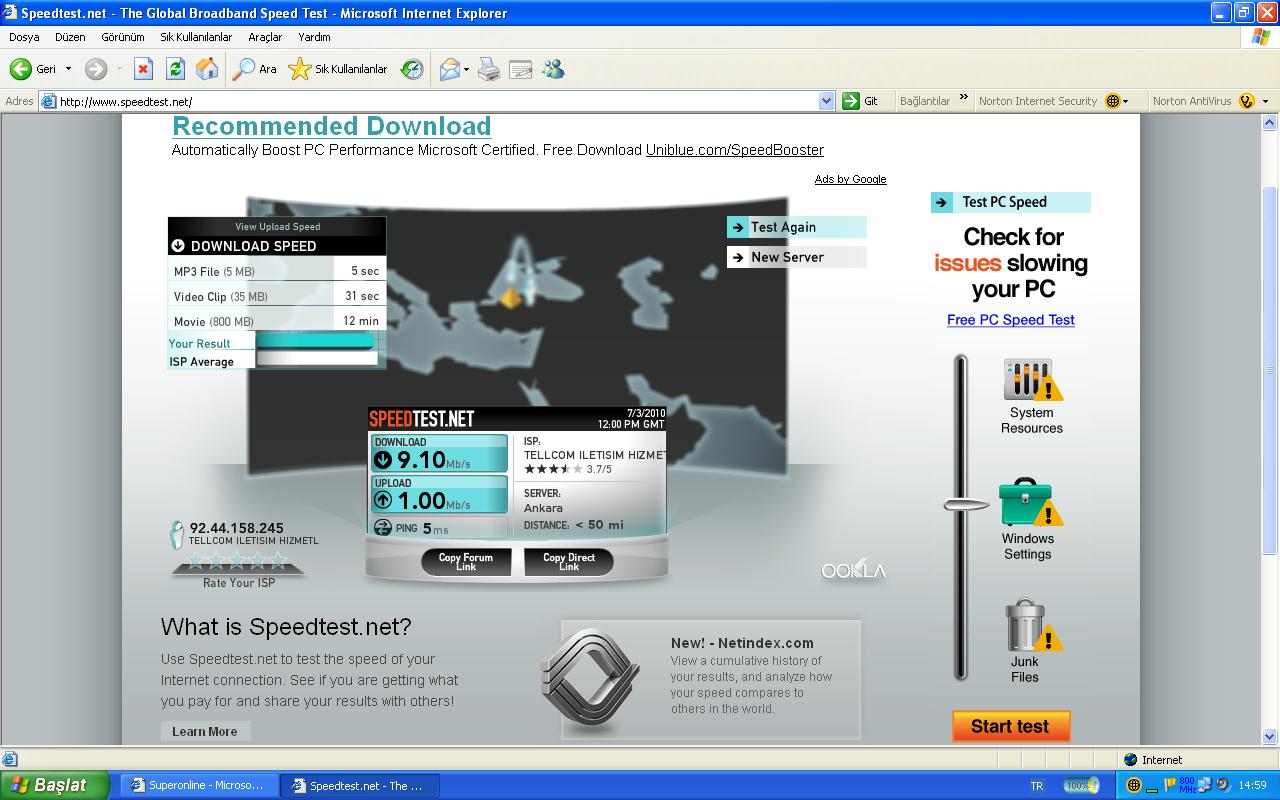Click the Windows Settings toolbox icon
The height and width of the screenshot is (800, 1280).
[1029, 502]
